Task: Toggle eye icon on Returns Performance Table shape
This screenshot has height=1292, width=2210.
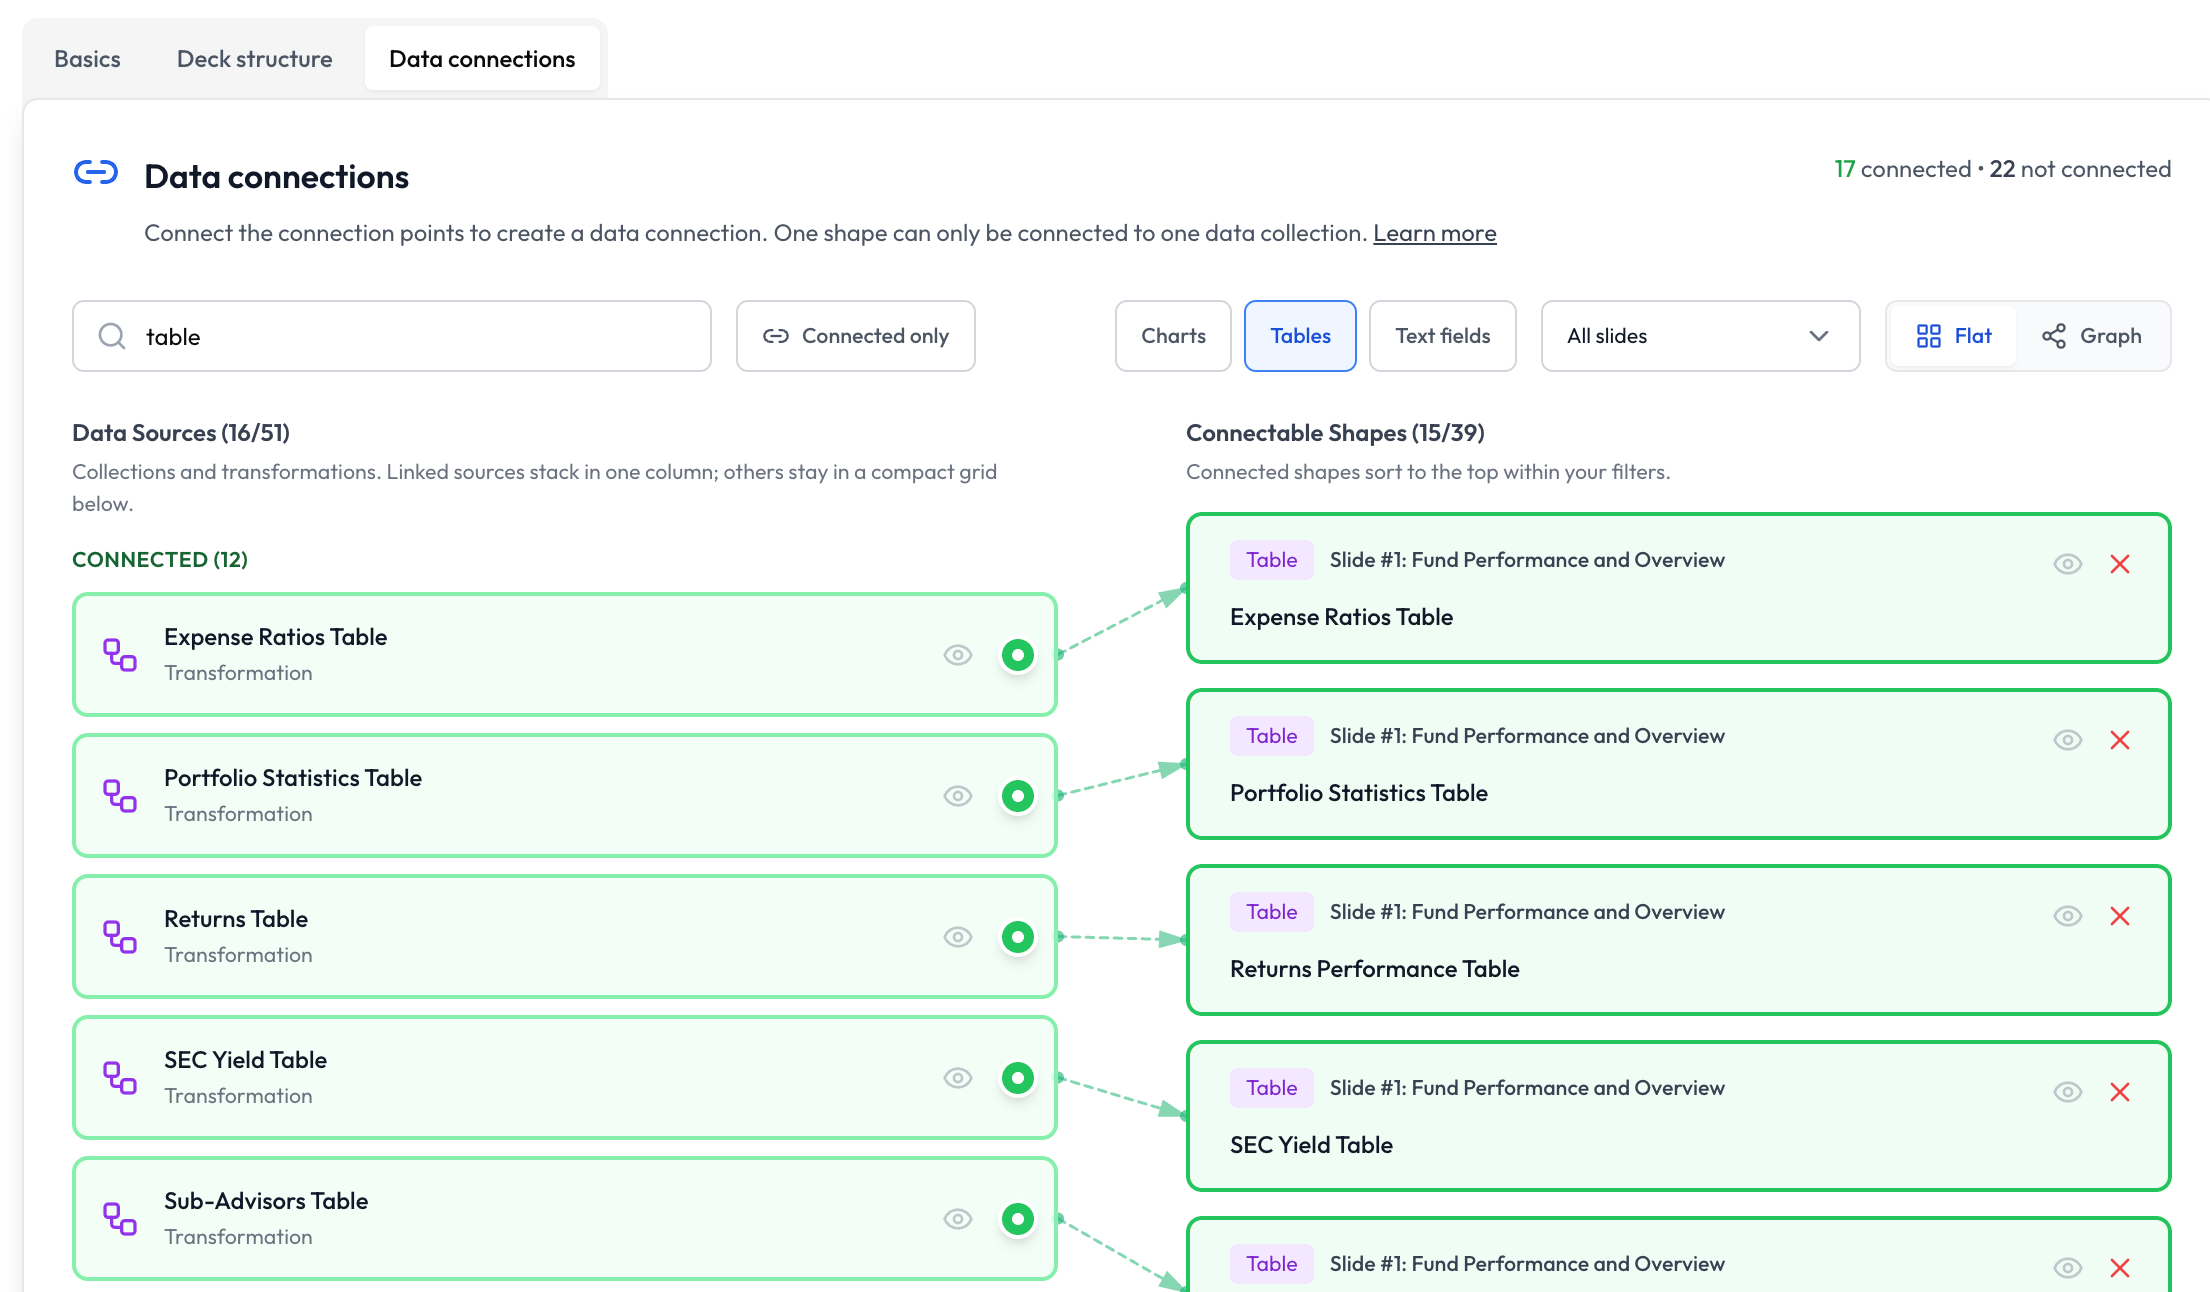Action: [2068, 916]
